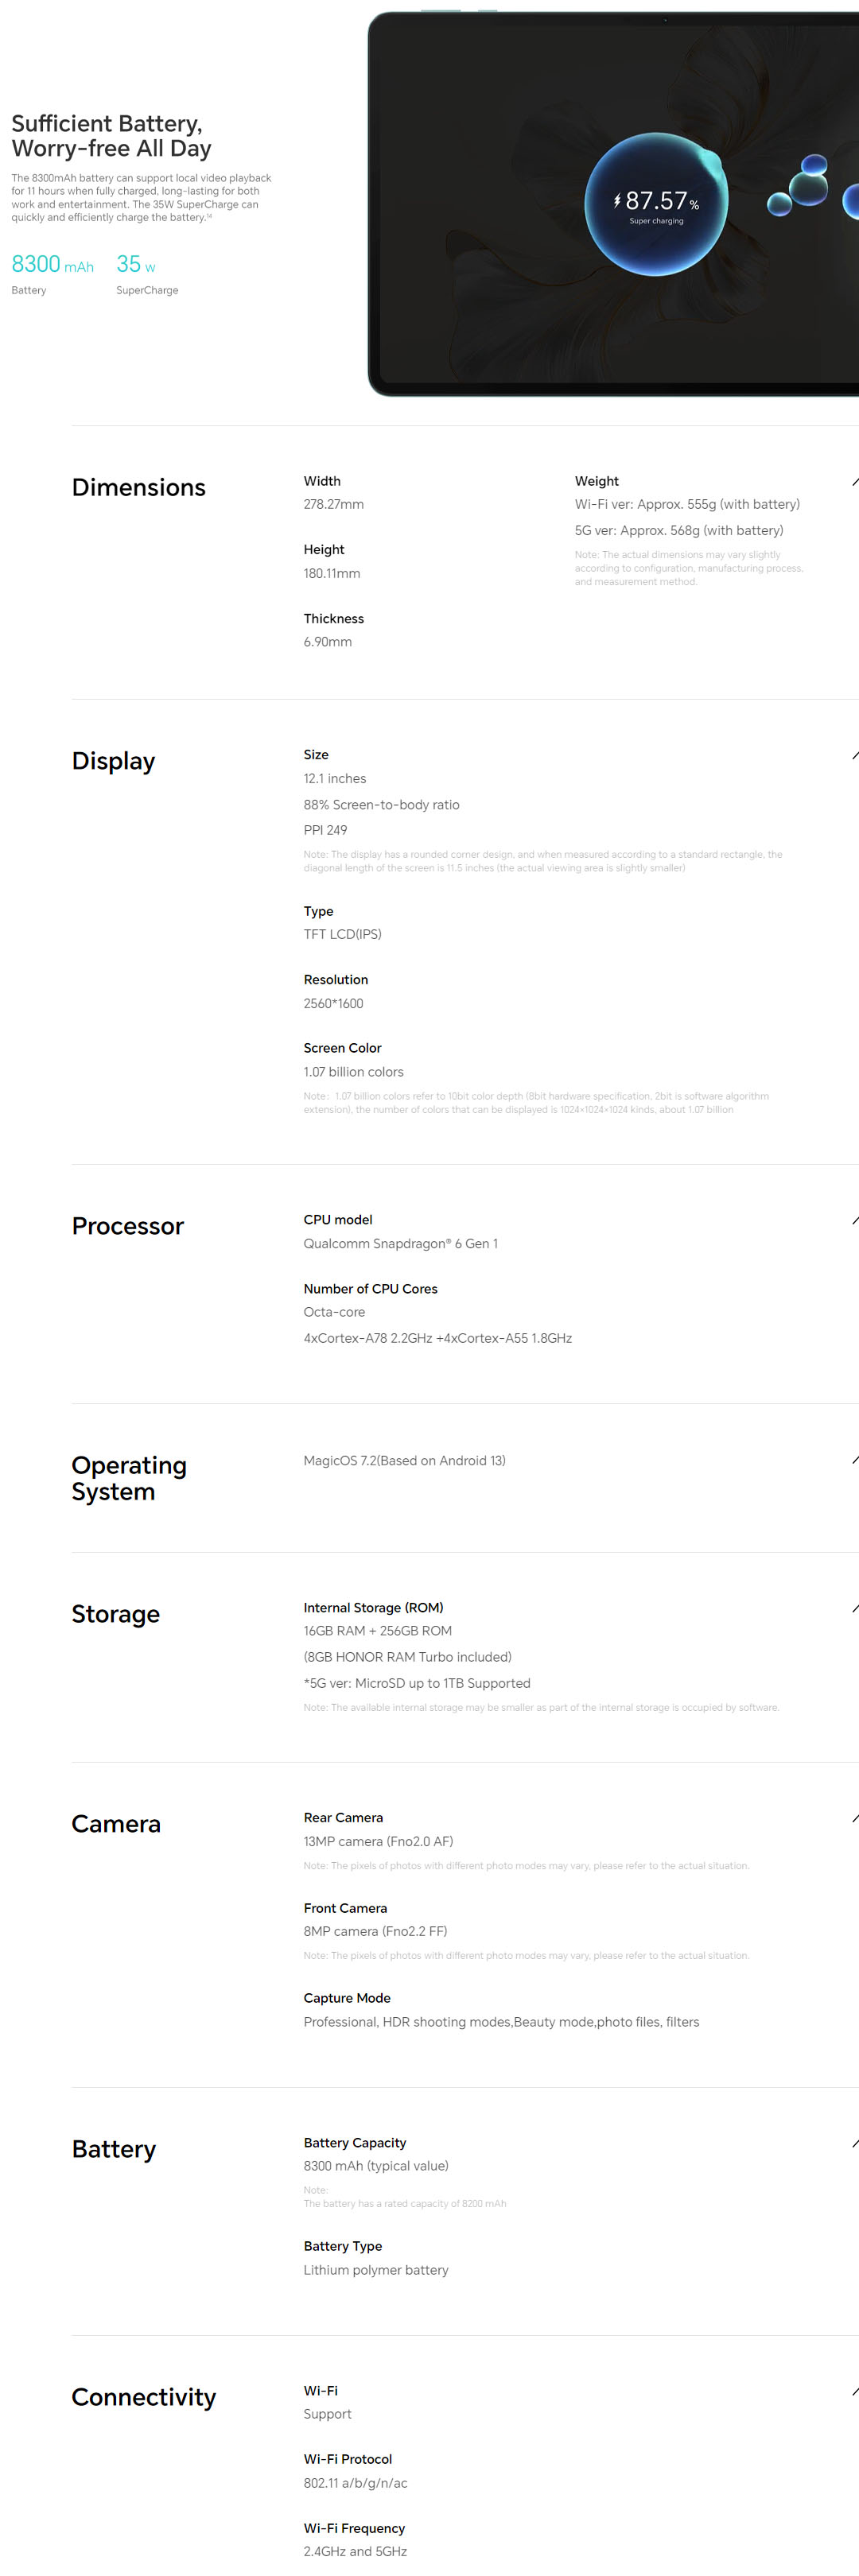Click the Camera section heading

116,1825
